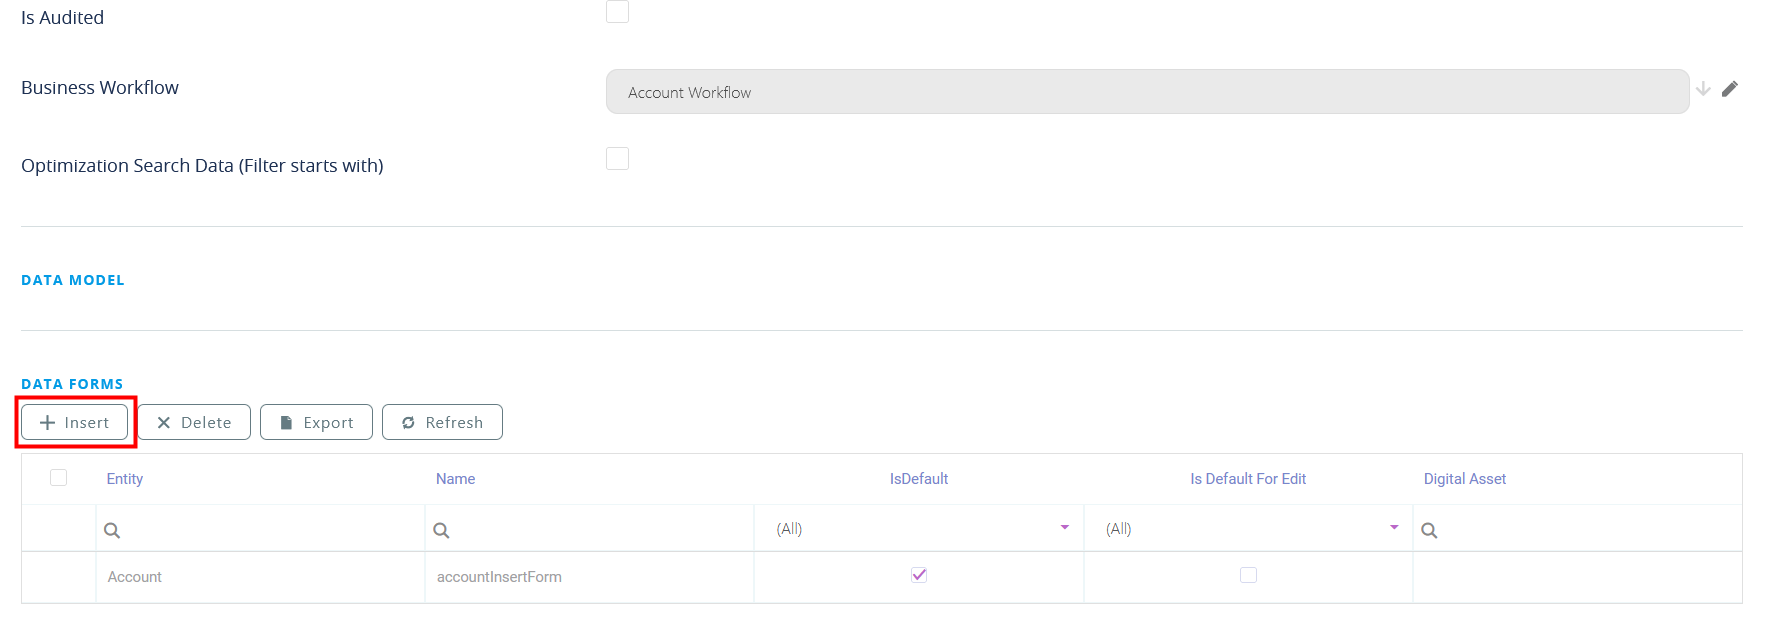Sort by the Name column header

(455, 479)
